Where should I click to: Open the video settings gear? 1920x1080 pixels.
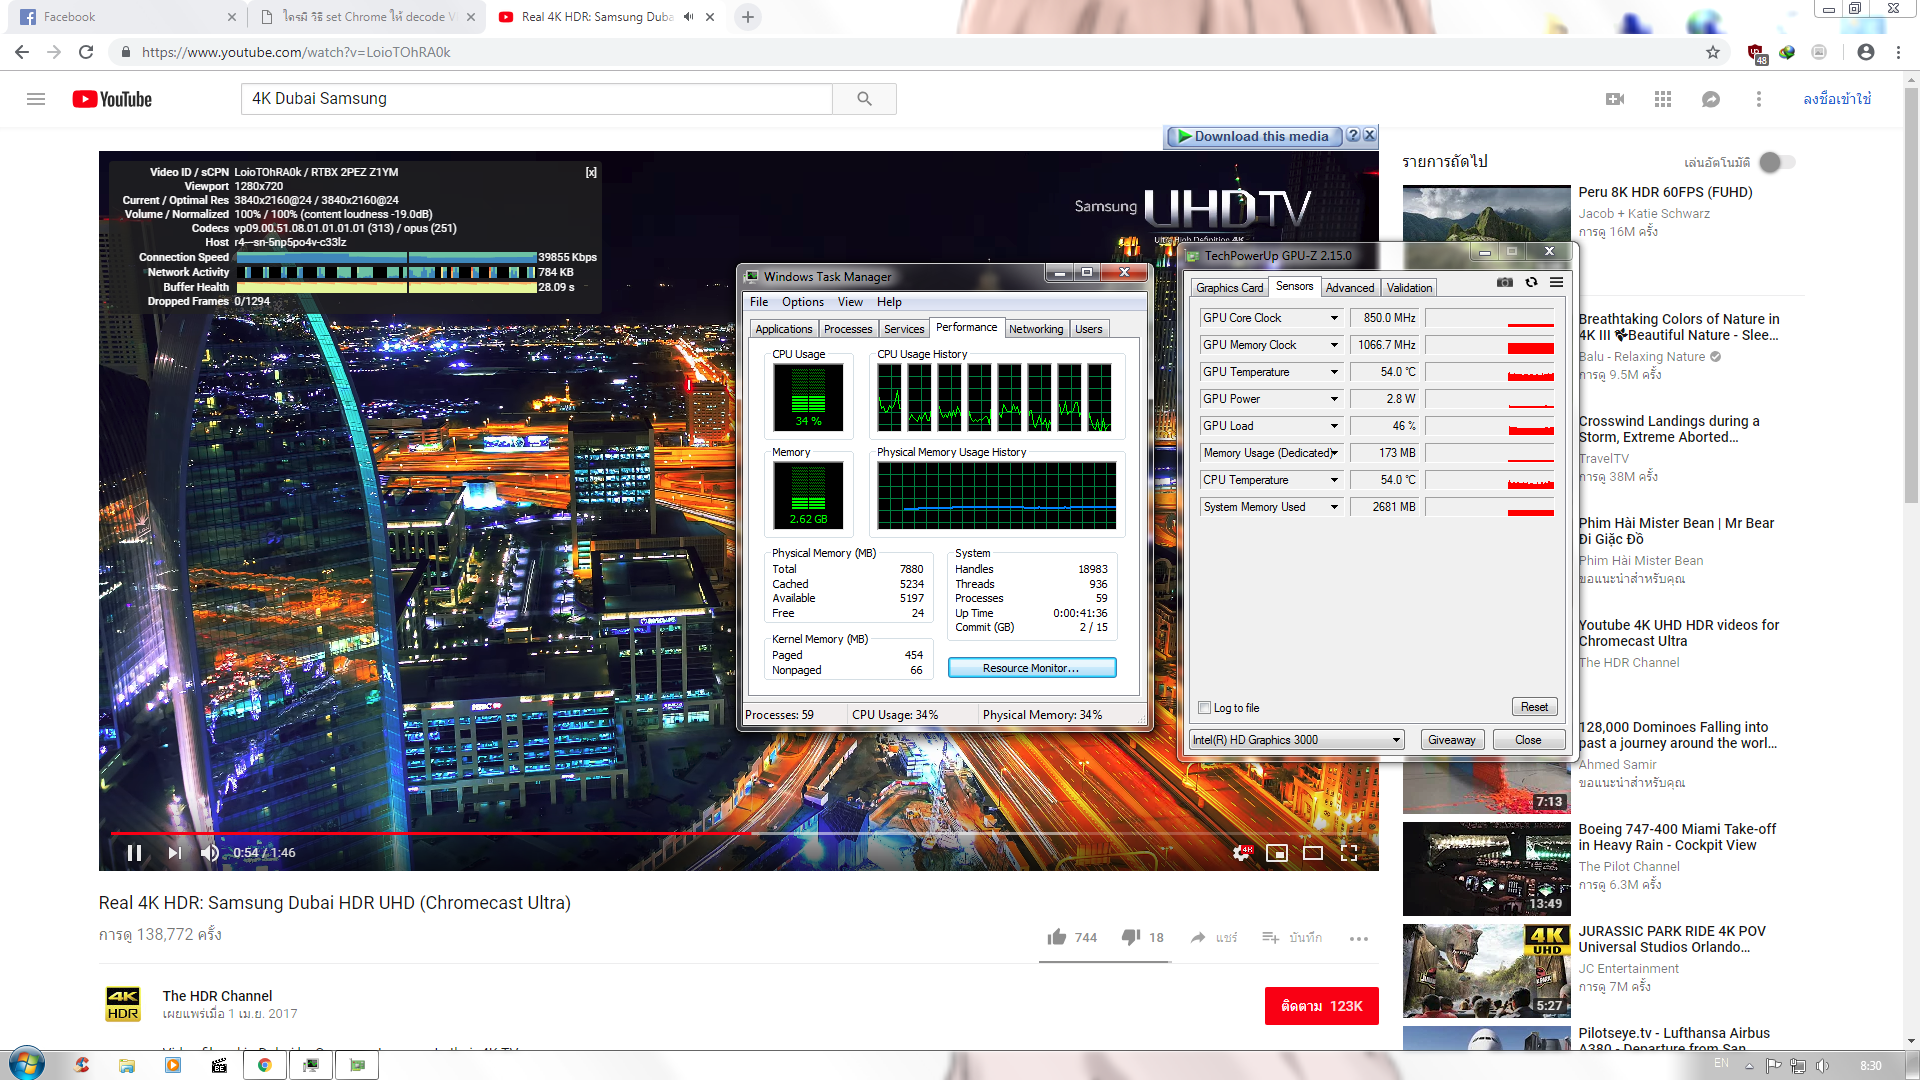point(1241,853)
